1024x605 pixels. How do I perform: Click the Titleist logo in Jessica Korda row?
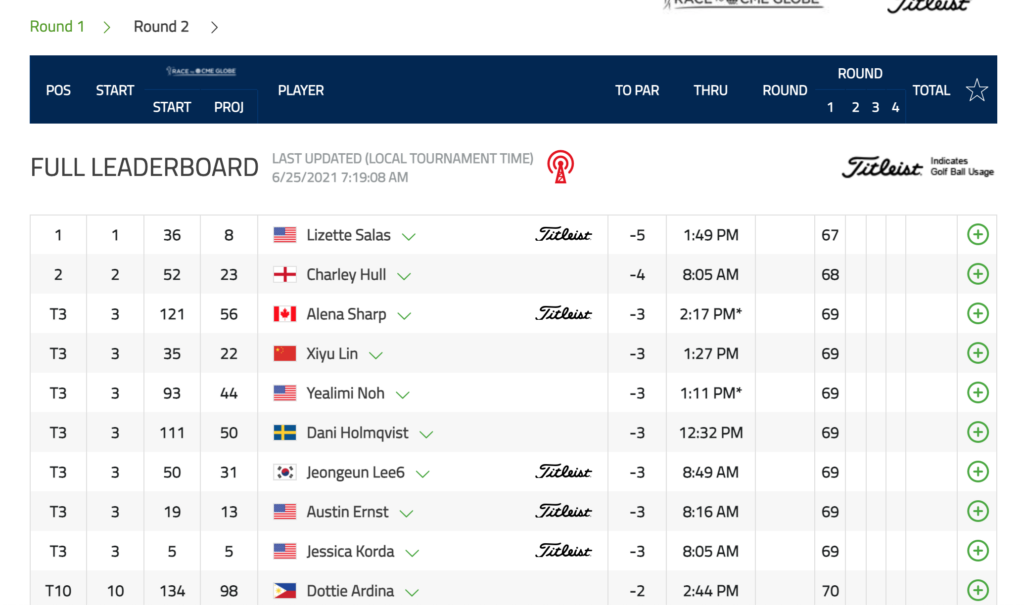tap(564, 551)
